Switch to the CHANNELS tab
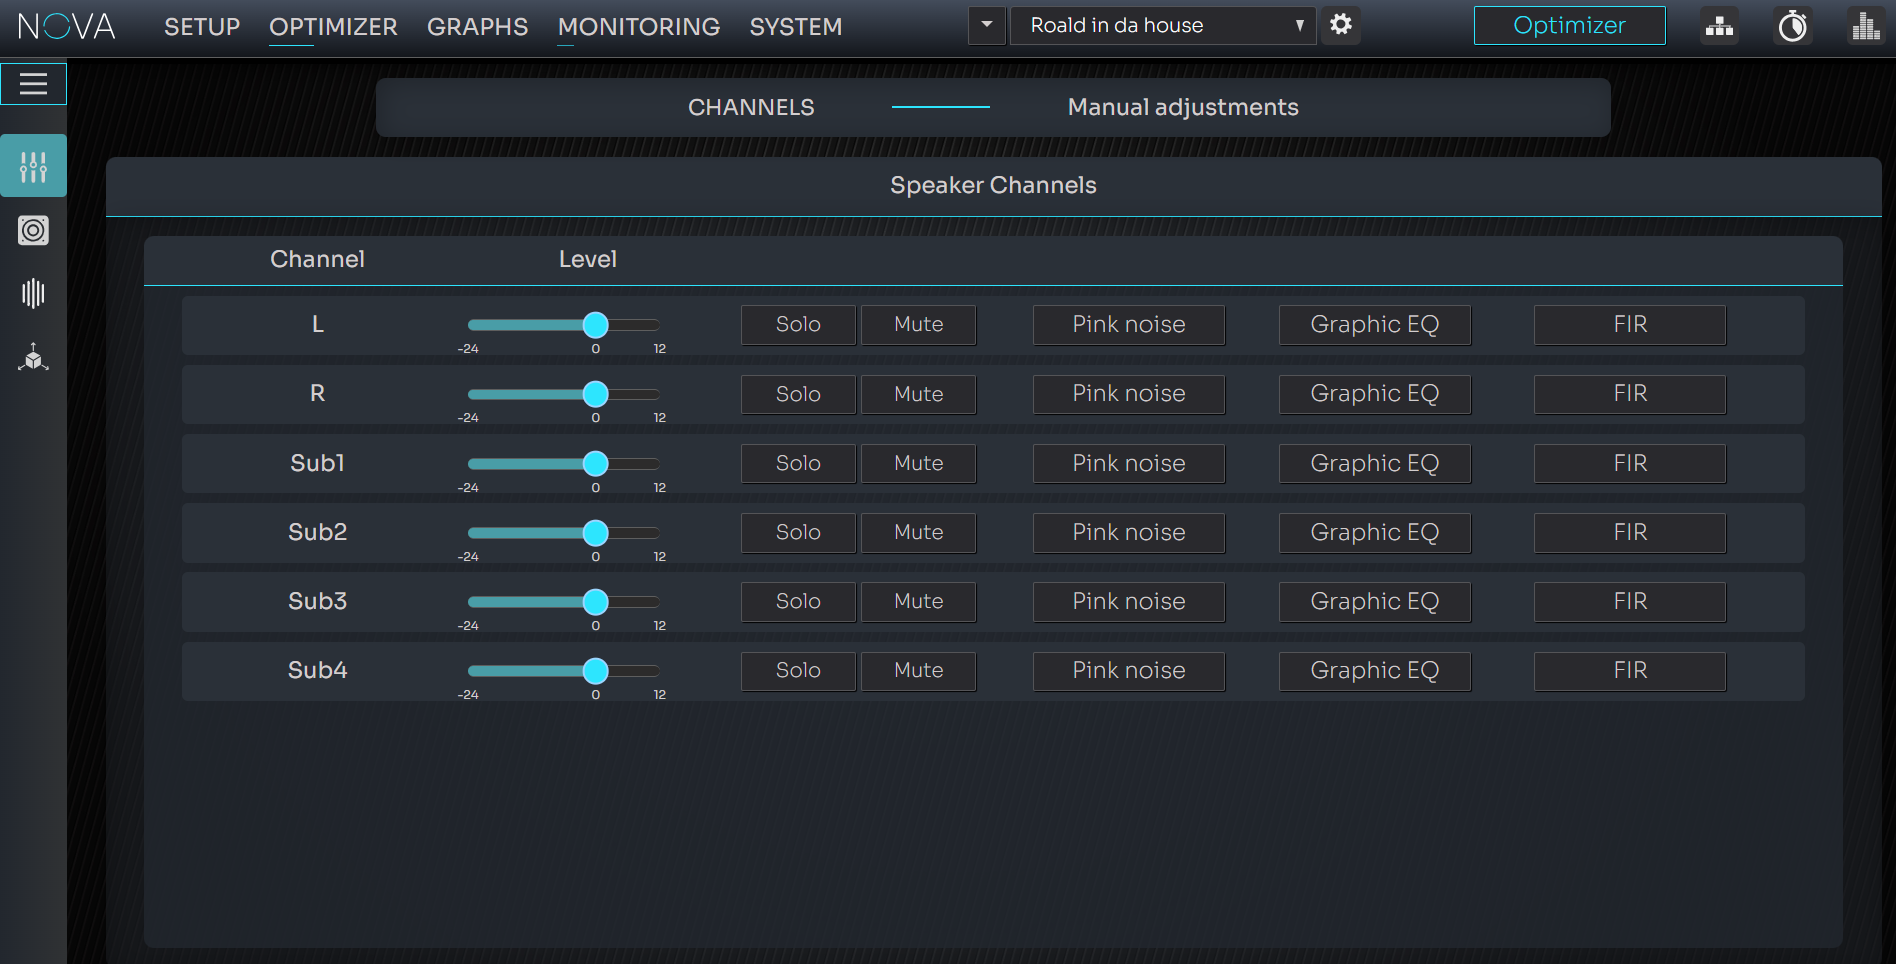 pyautogui.click(x=751, y=107)
